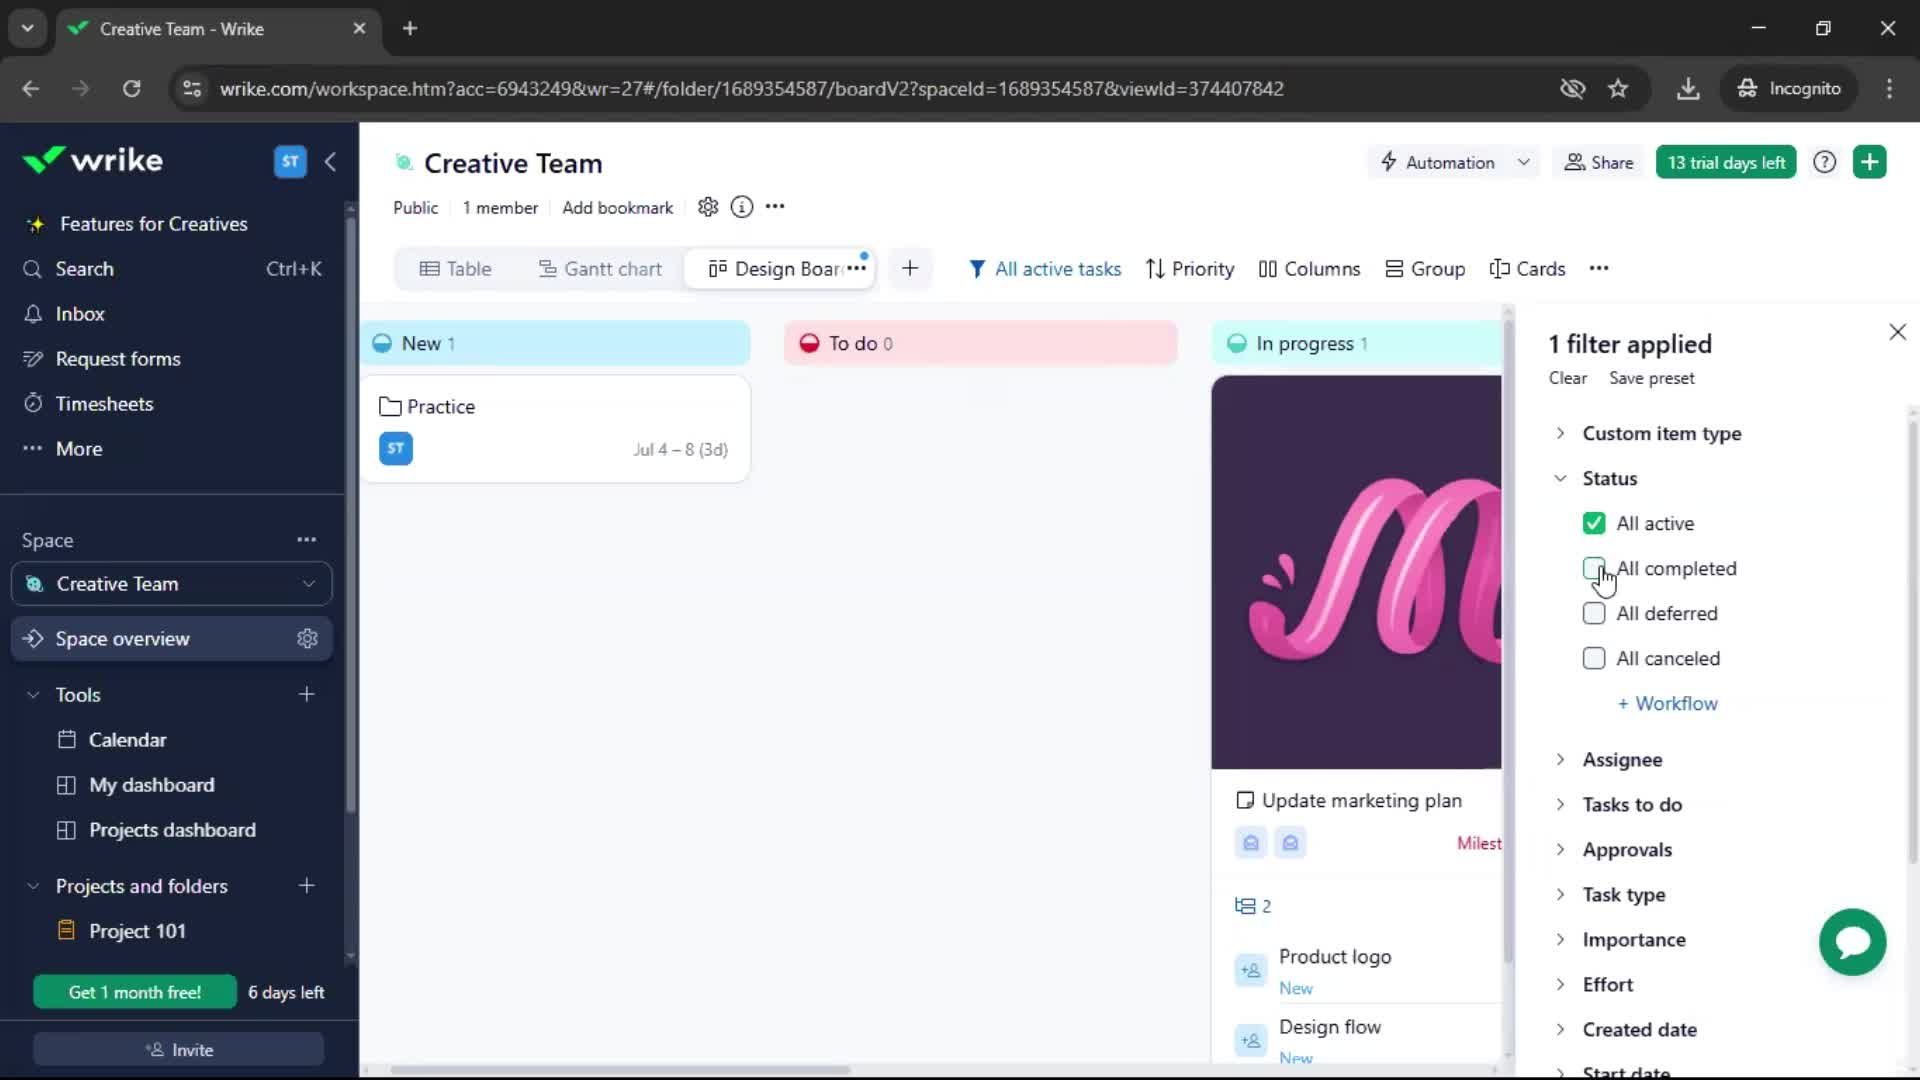The width and height of the screenshot is (1920, 1080).
Task: Open the Creative Team settings gear icon
Action: [x=708, y=207]
